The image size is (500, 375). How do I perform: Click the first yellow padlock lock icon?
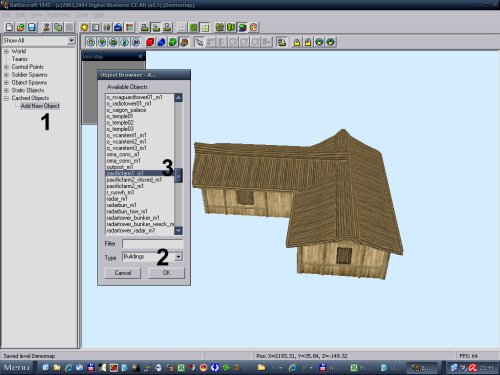coord(297,42)
